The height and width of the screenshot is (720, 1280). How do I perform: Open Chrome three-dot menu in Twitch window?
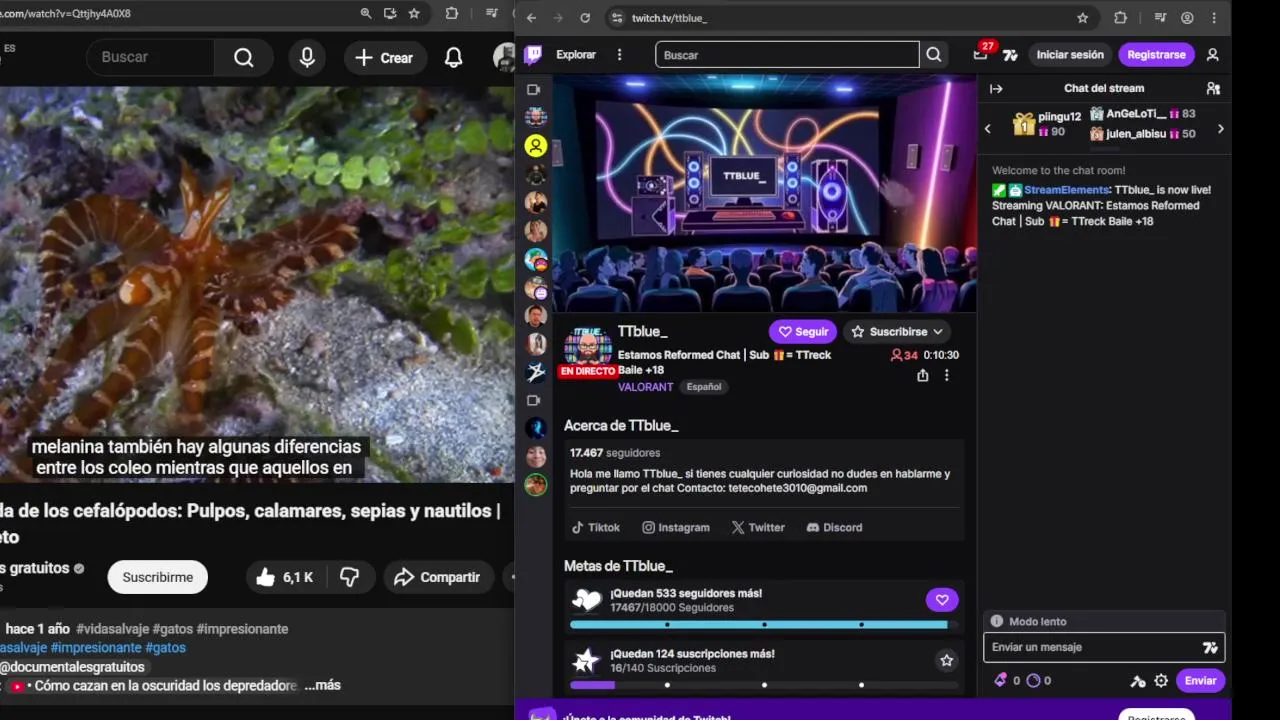click(1215, 18)
